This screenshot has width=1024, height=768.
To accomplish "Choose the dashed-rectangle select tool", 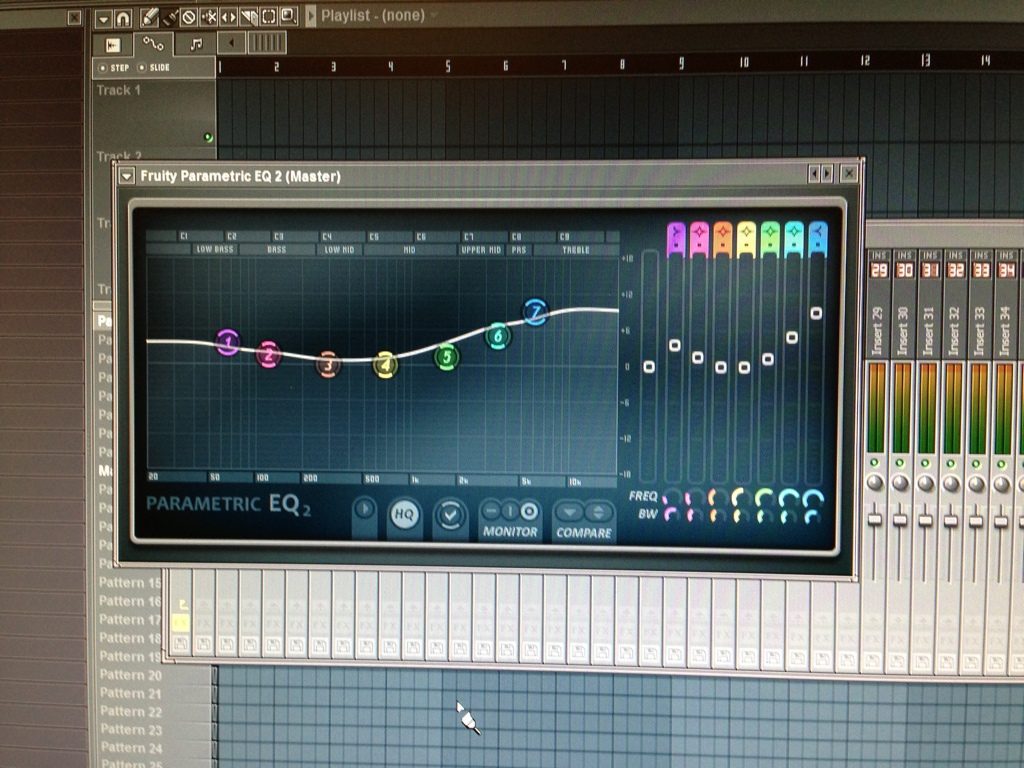I will pos(268,16).
